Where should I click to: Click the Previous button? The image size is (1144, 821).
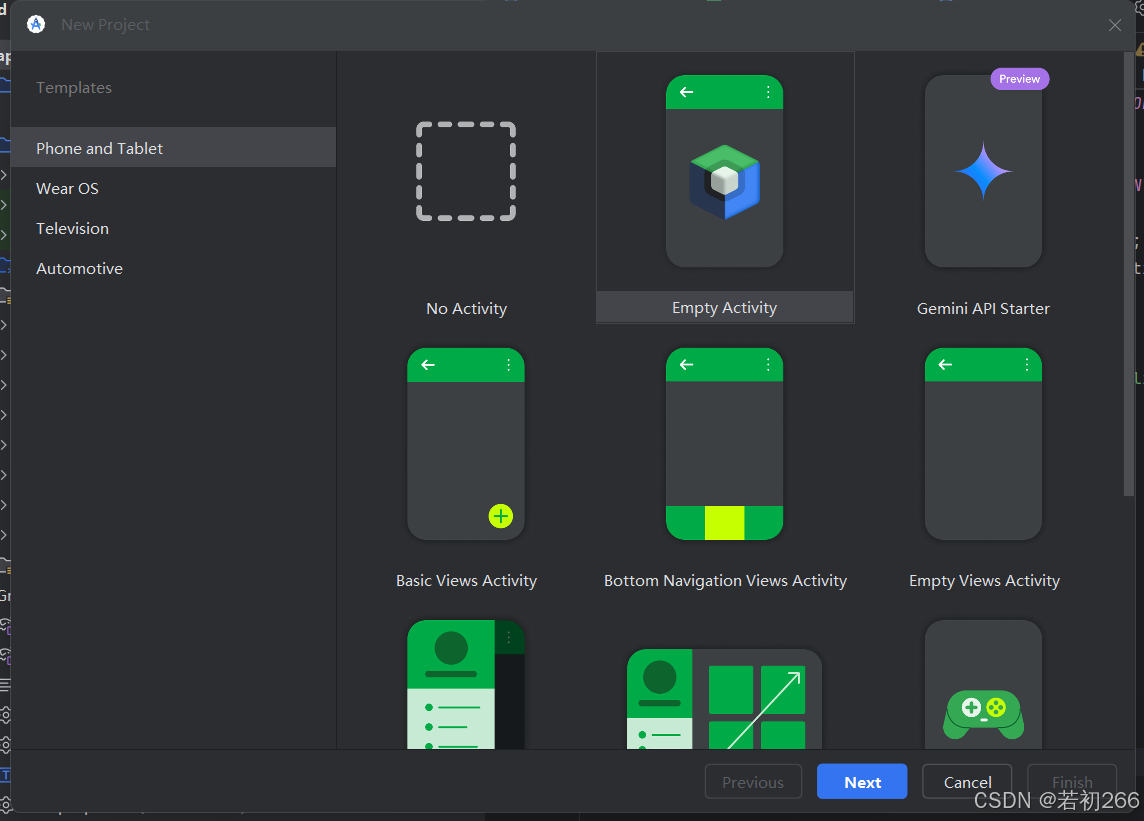754,782
